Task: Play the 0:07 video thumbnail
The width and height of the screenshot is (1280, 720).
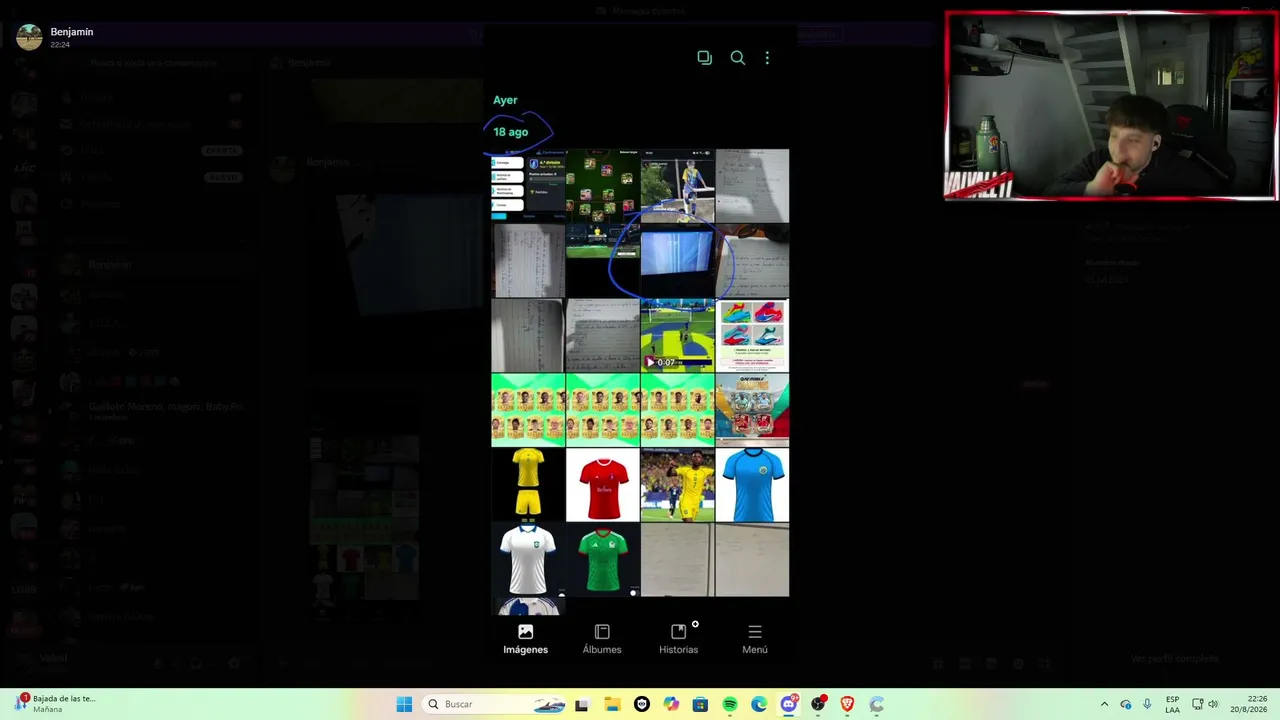Action: click(x=678, y=335)
